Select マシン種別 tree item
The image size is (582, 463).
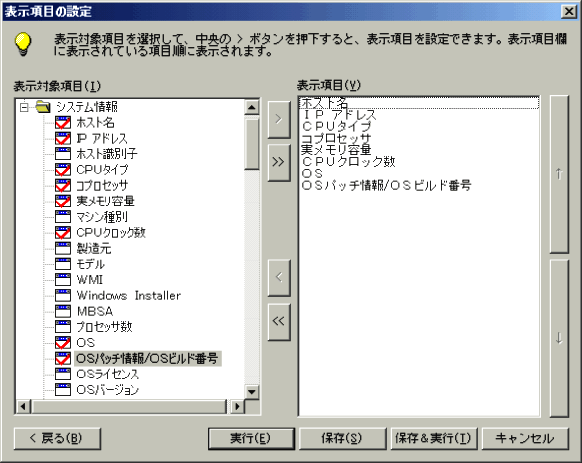pyautogui.click(x=102, y=217)
